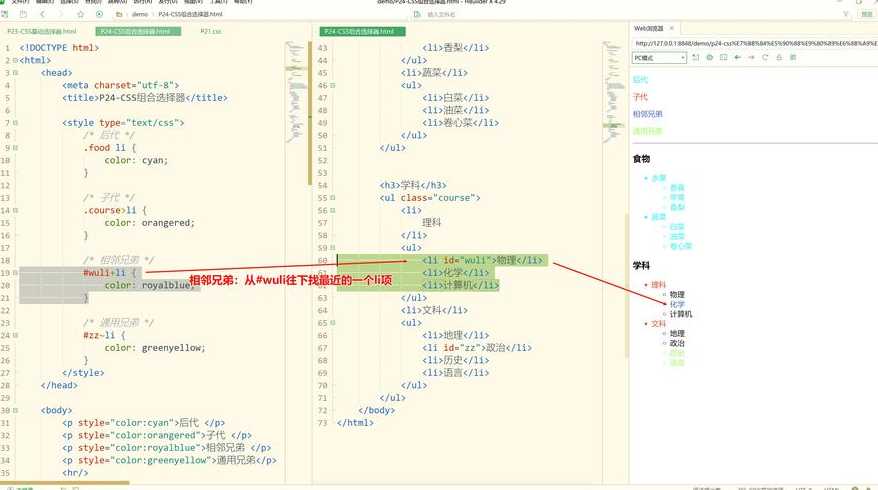The height and width of the screenshot is (490, 878).
Task: Click the browser URL address field
Action: [756, 43]
